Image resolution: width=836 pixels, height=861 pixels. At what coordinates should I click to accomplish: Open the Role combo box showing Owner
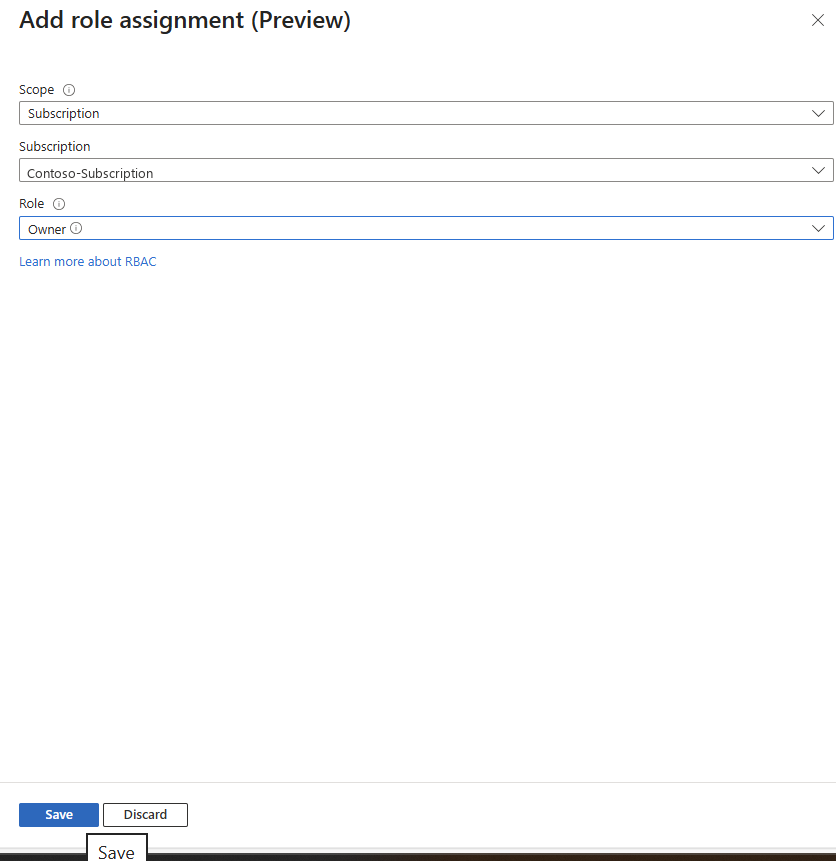(426, 228)
